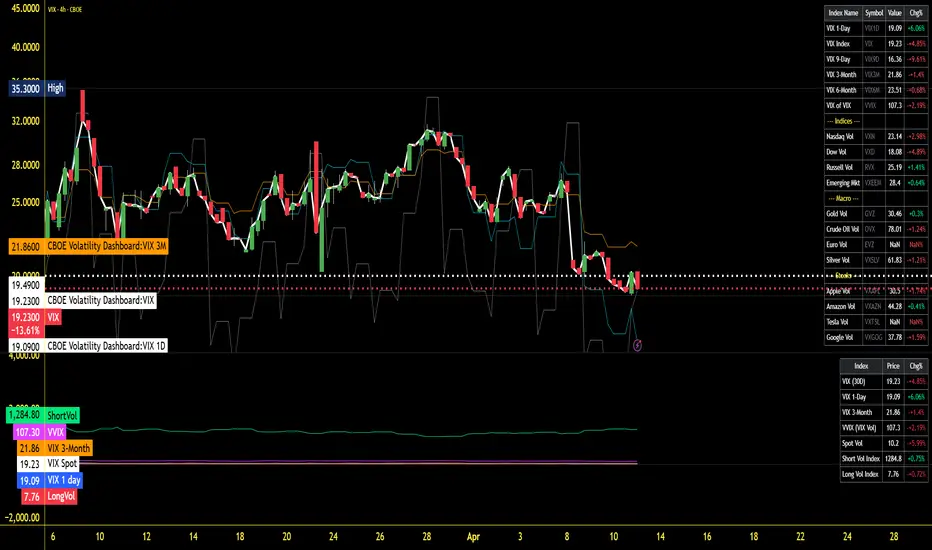Image resolution: width=932 pixels, height=550 pixels.
Task: Click the 'CBOE Volatility Dashboard:VIX 1D' label
Action: 106,346
